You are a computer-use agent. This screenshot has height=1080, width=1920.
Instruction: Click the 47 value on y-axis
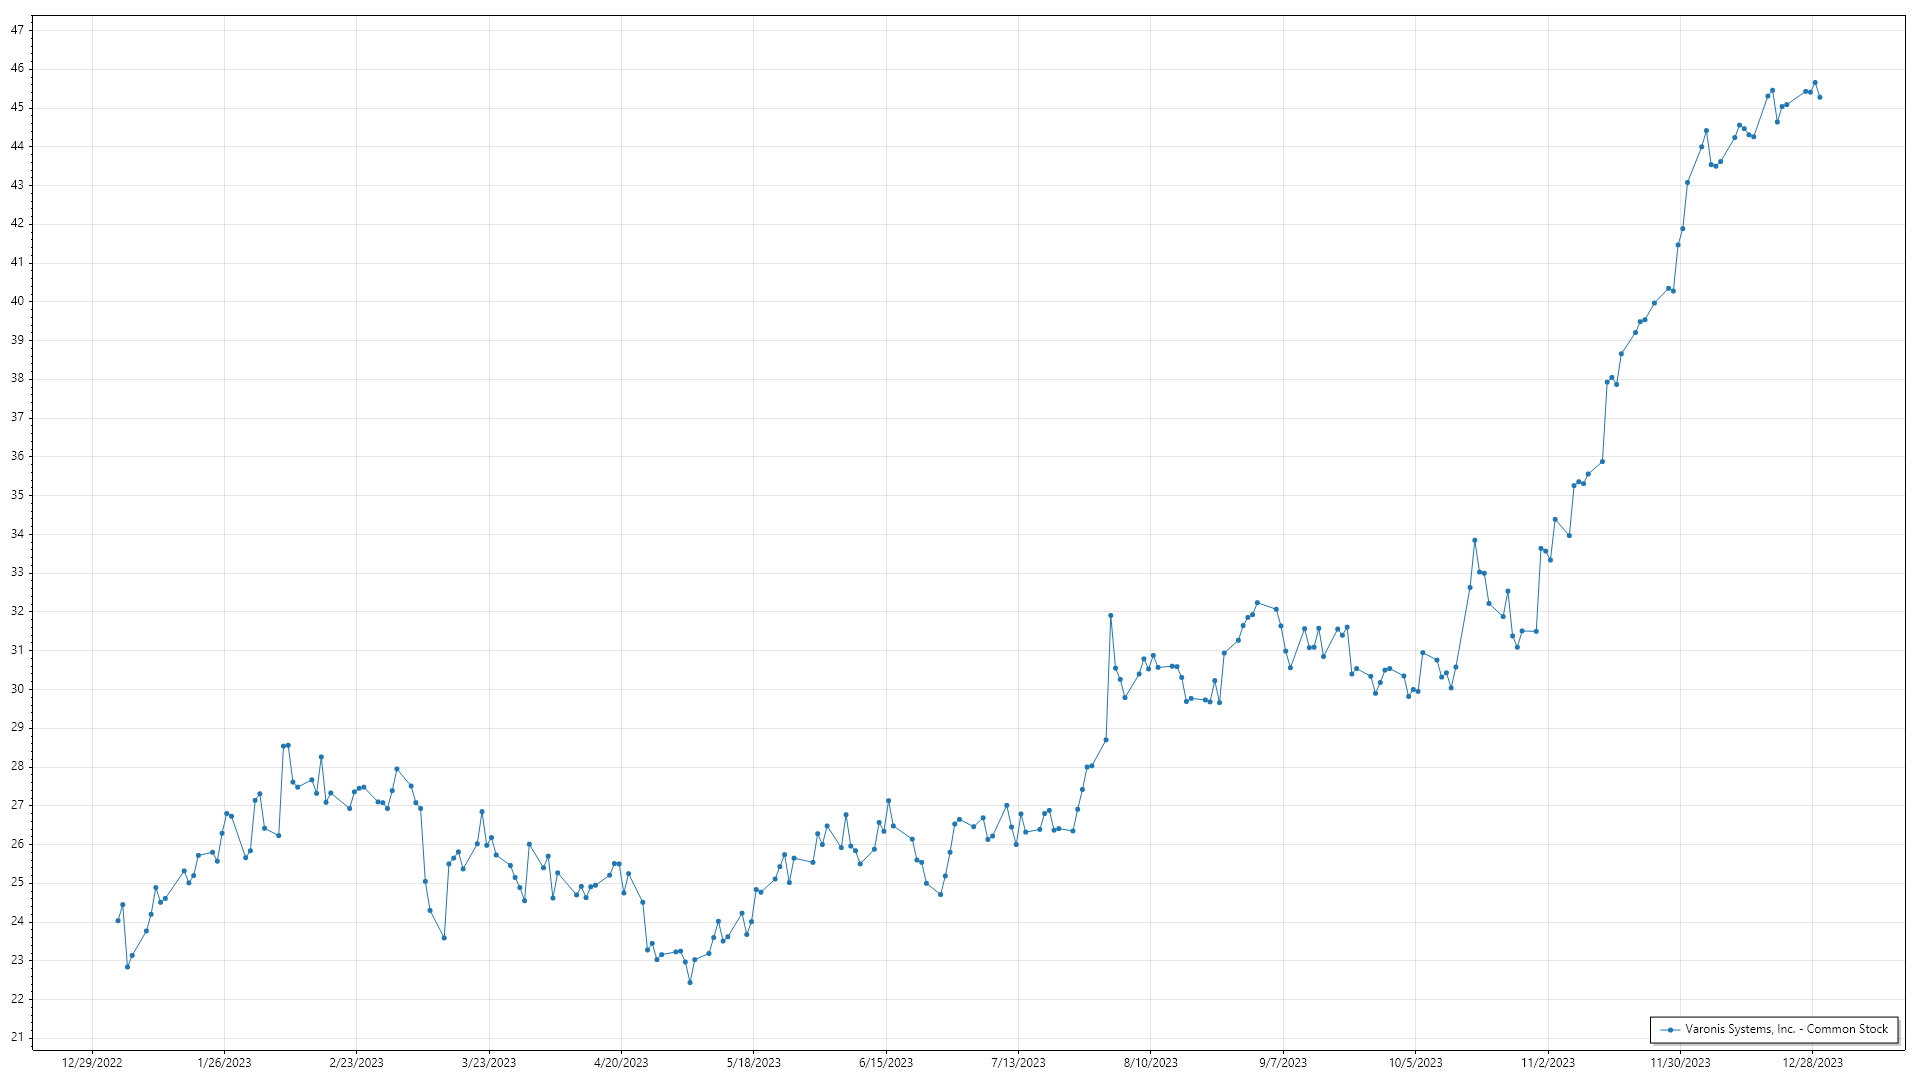coord(17,30)
